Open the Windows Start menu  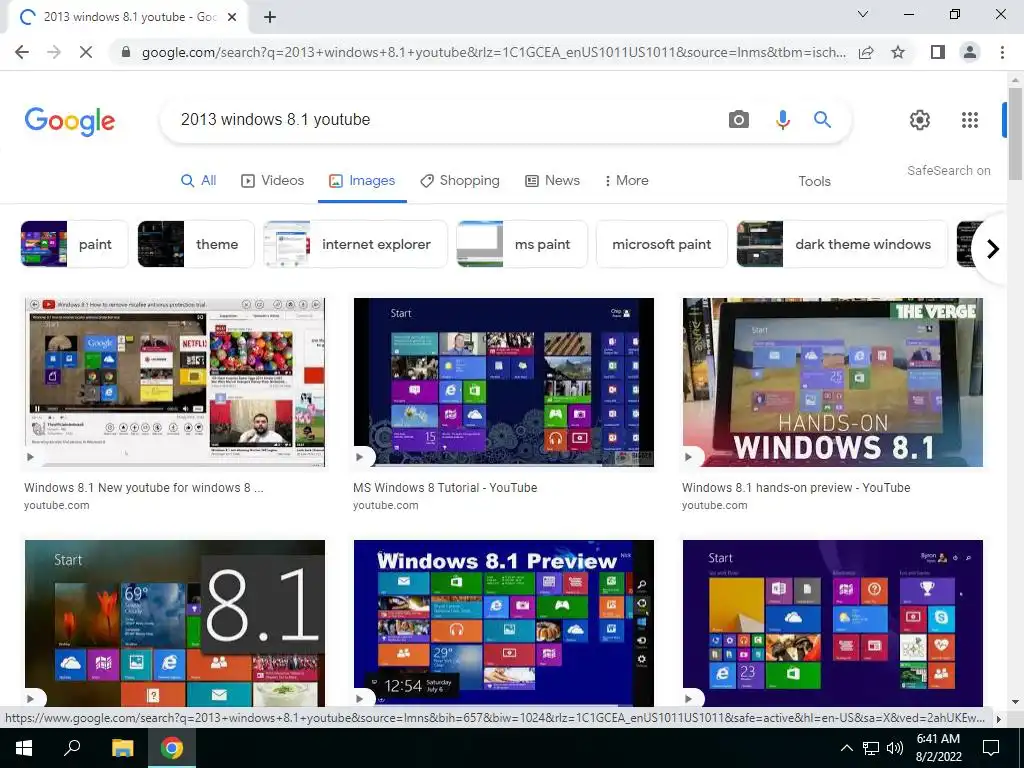coord(24,748)
